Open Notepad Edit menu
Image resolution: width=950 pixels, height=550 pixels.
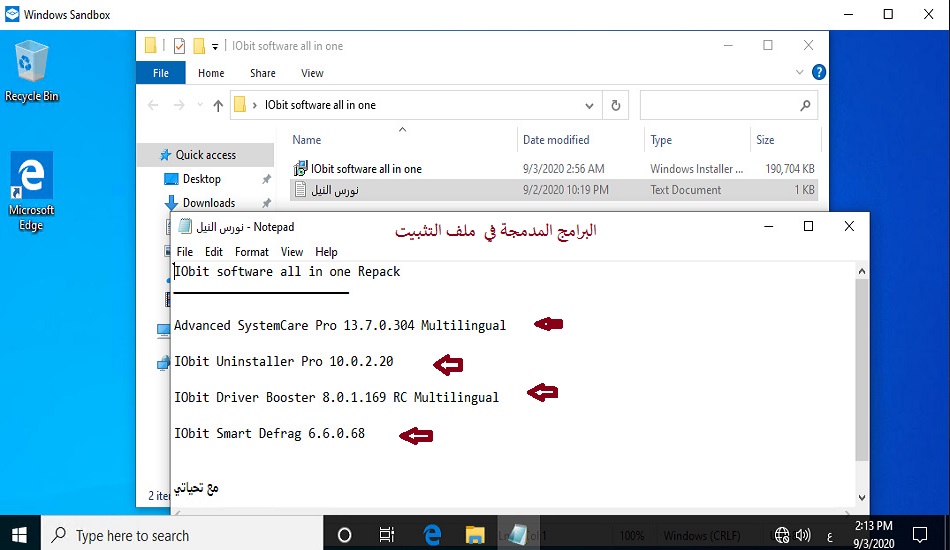214,251
